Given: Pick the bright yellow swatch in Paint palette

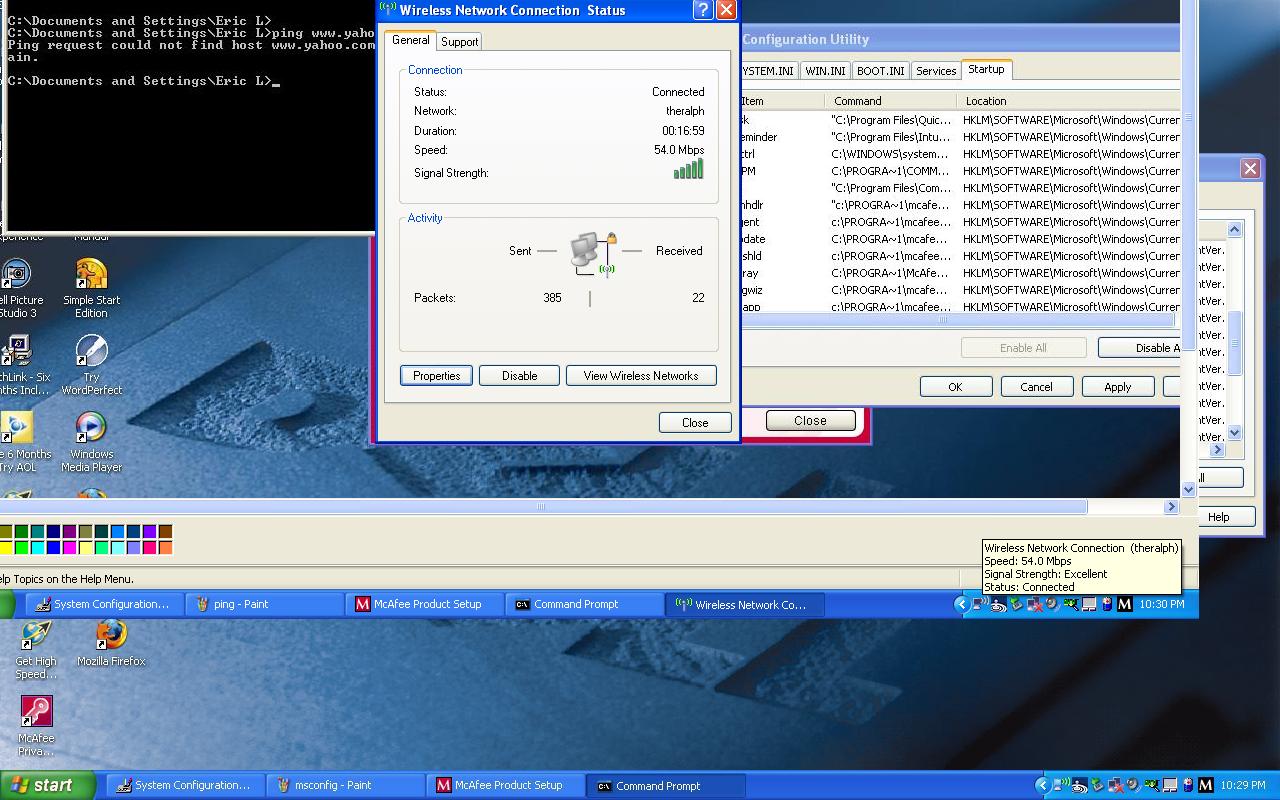Looking at the screenshot, I should tap(5, 547).
